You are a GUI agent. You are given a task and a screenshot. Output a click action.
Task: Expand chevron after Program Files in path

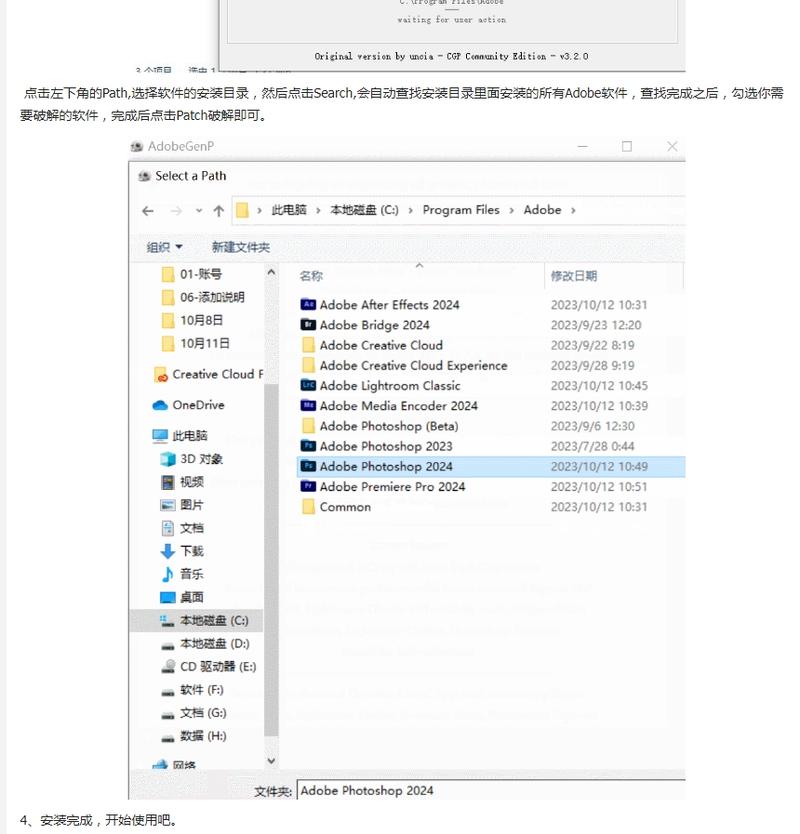click(511, 211)
